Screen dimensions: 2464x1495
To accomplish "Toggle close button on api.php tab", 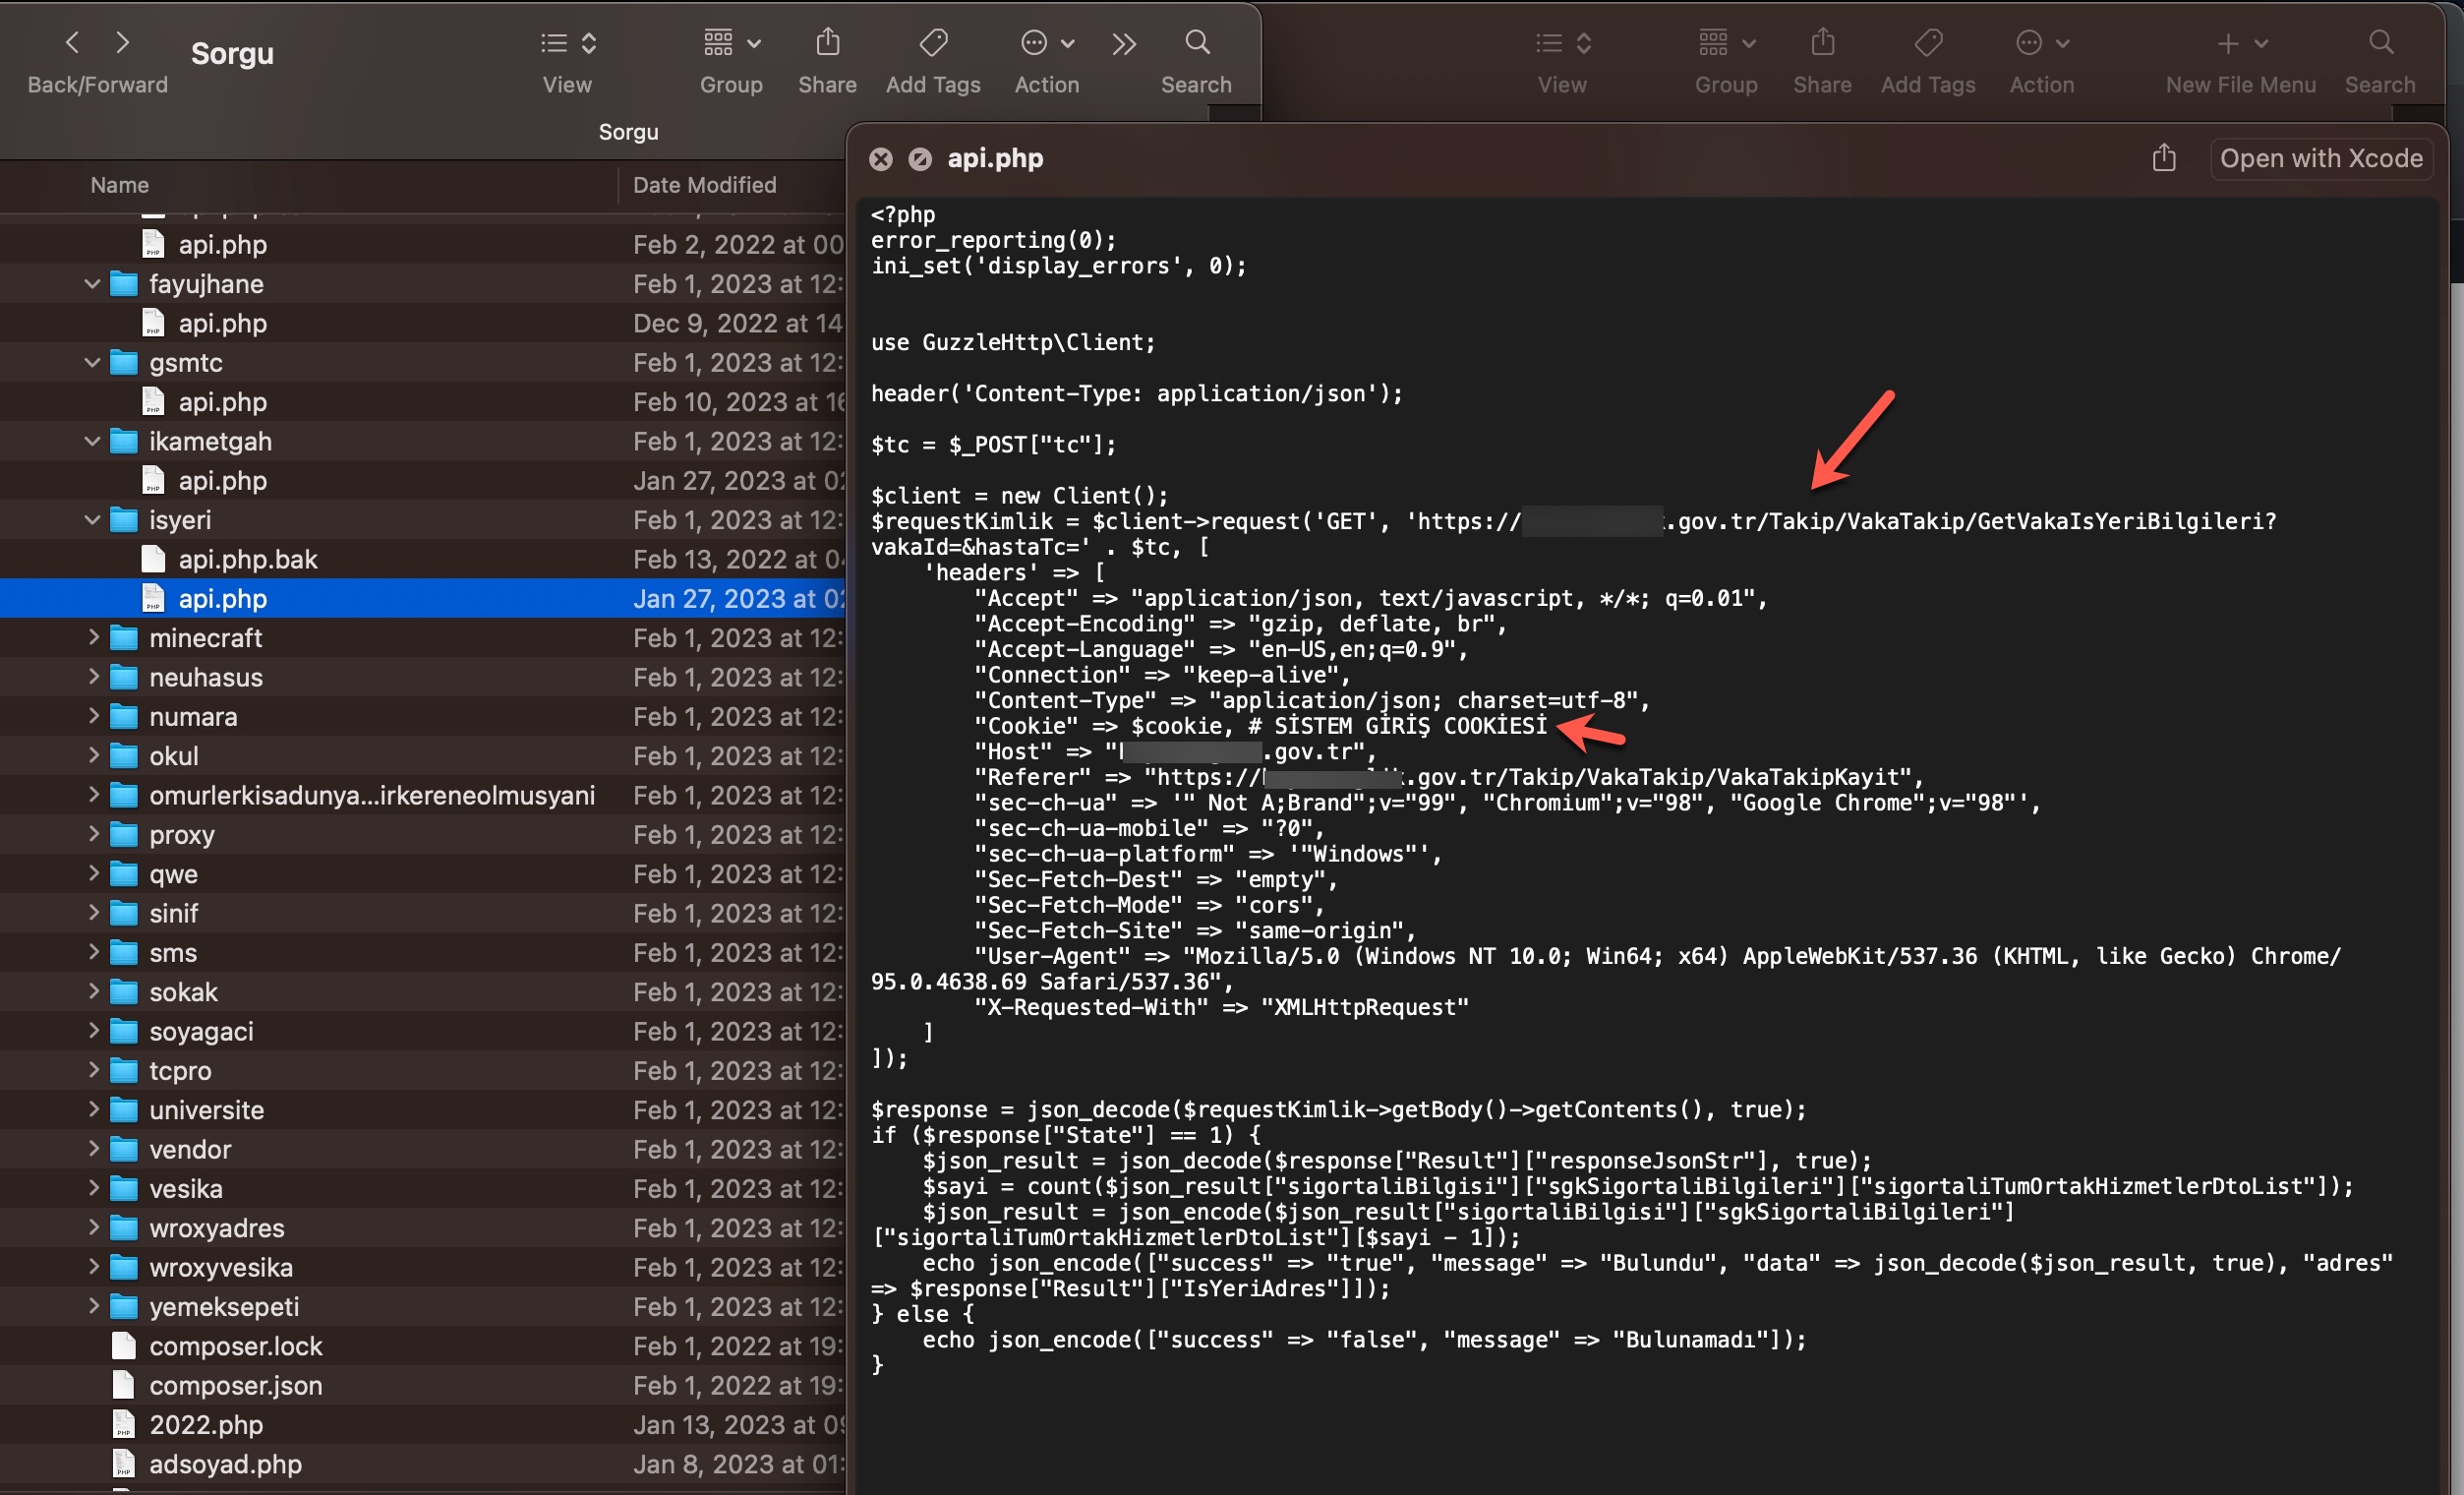I will click(880, 158).
